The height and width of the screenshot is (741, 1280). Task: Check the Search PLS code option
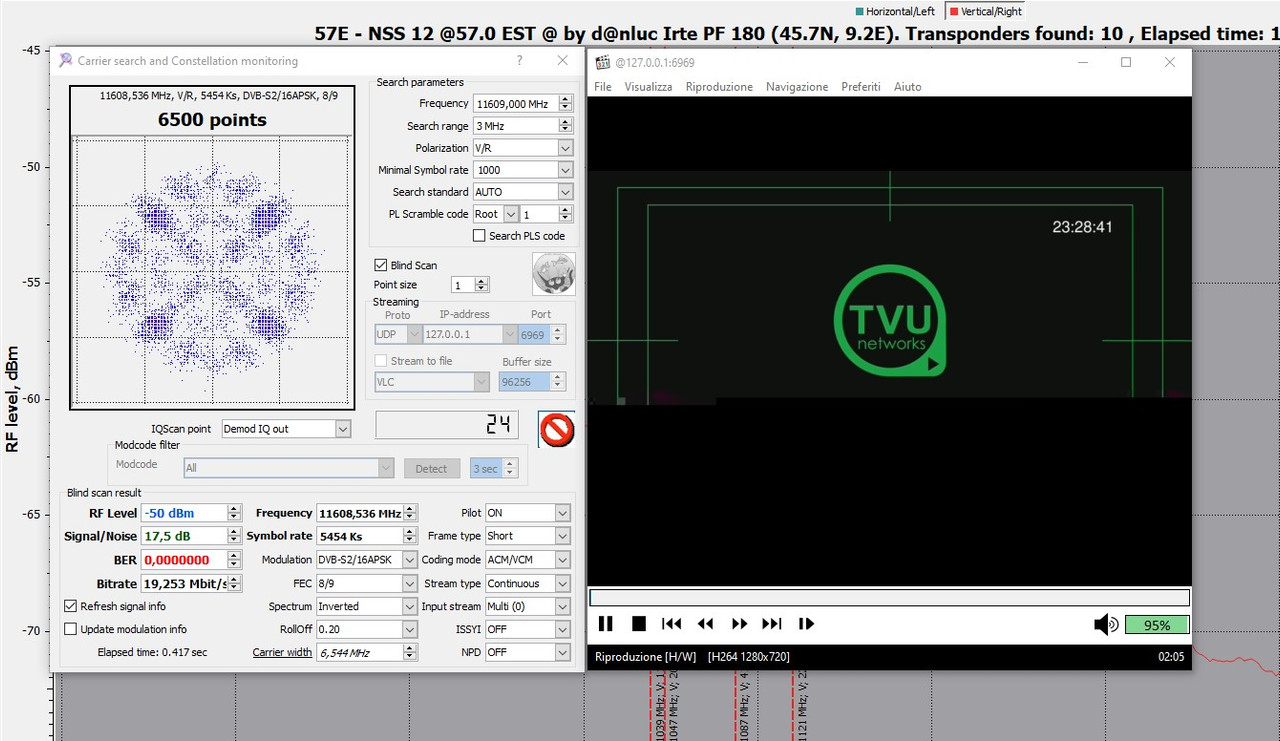click(477, 235)
